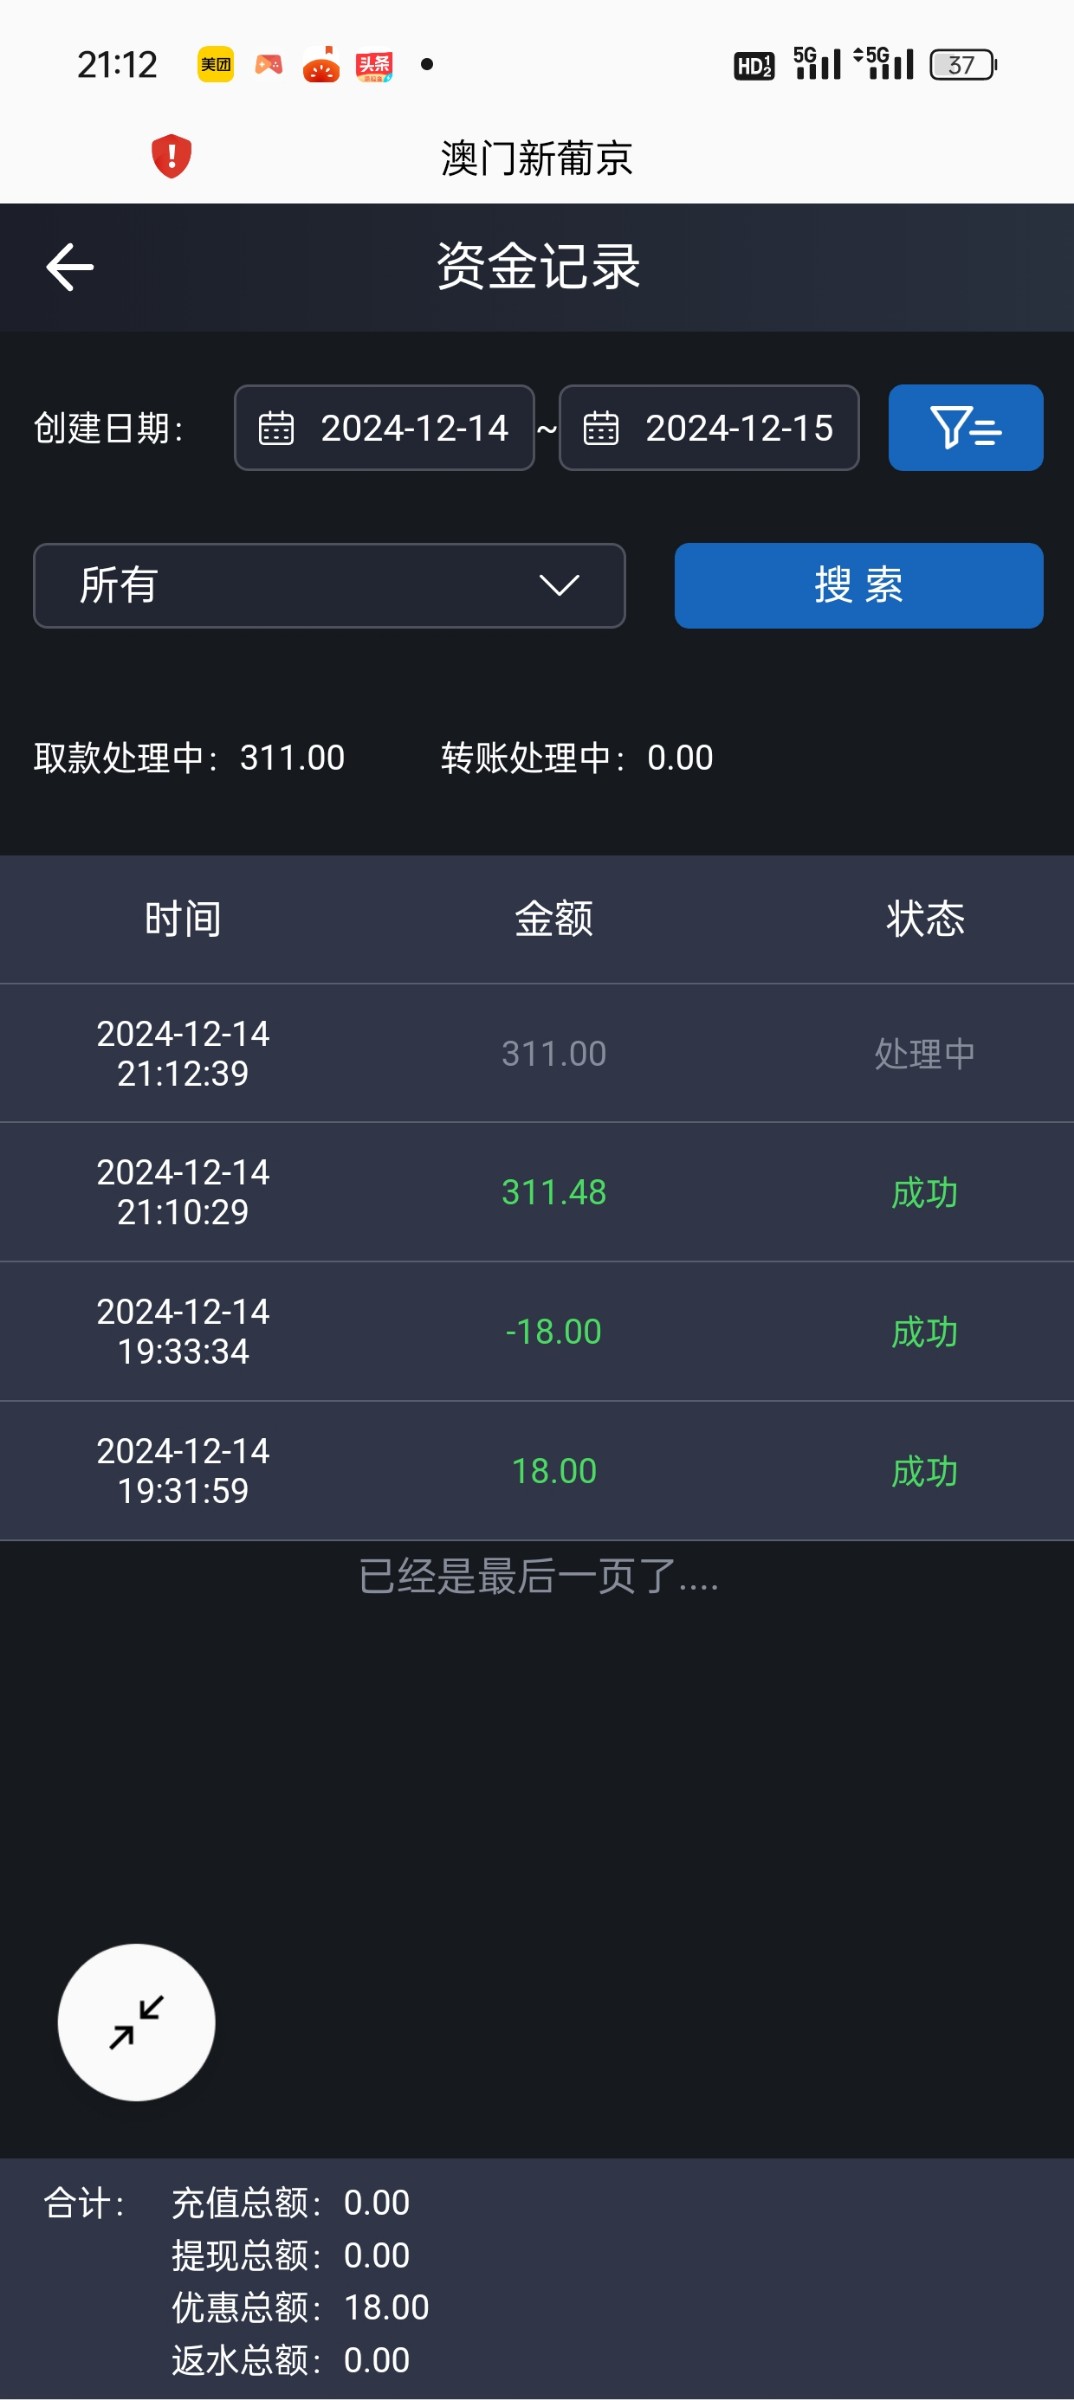The image size is (1074, 2400).
Task: Tap the back arrow icon
Action: pyautogui.click(x=70, y=267)
